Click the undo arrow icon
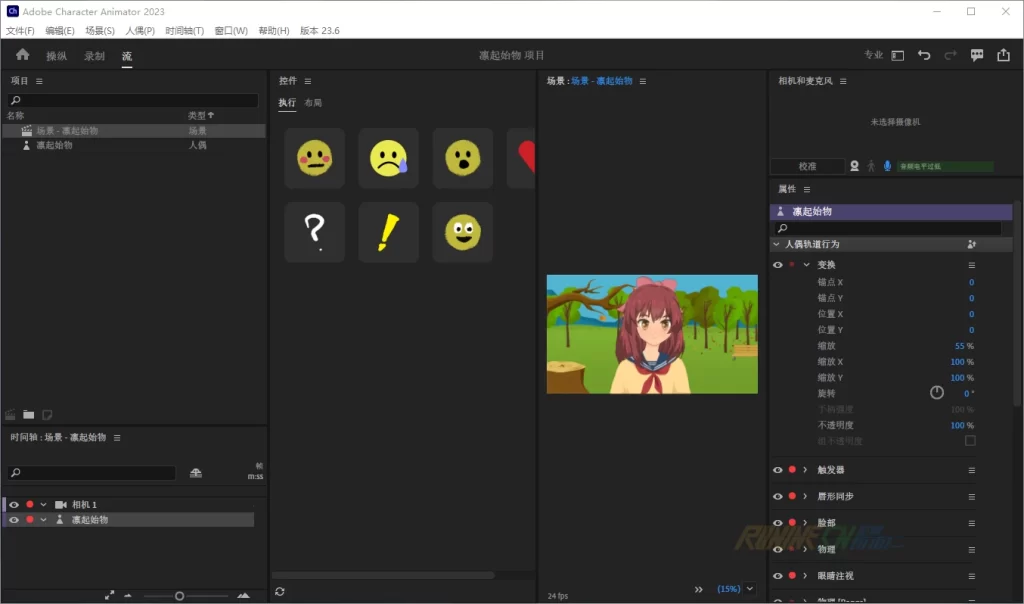This screenshot has width=1024, height=604. coord(924,56)
